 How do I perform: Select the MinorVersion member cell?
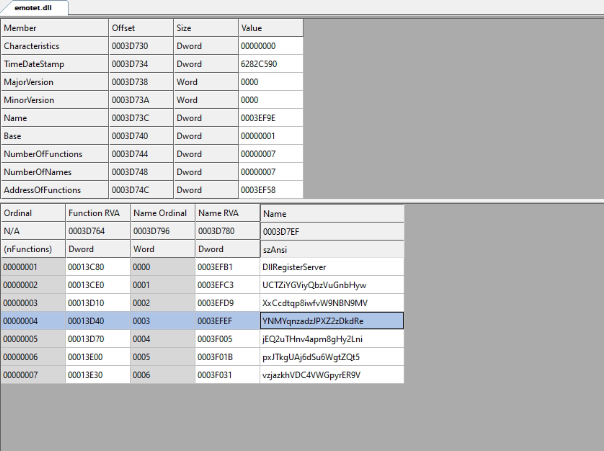[x=55, y=100]
